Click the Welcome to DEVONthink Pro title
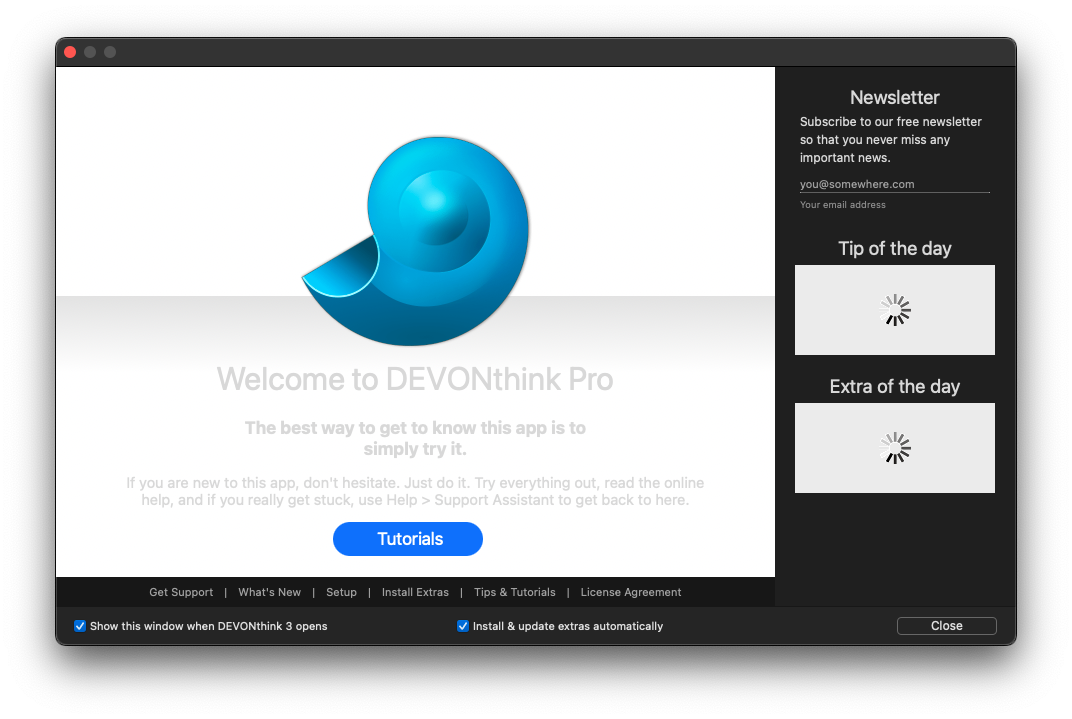Image resolution: width=1072 pixels, height=719 pixels. click(x=415, y=380)
